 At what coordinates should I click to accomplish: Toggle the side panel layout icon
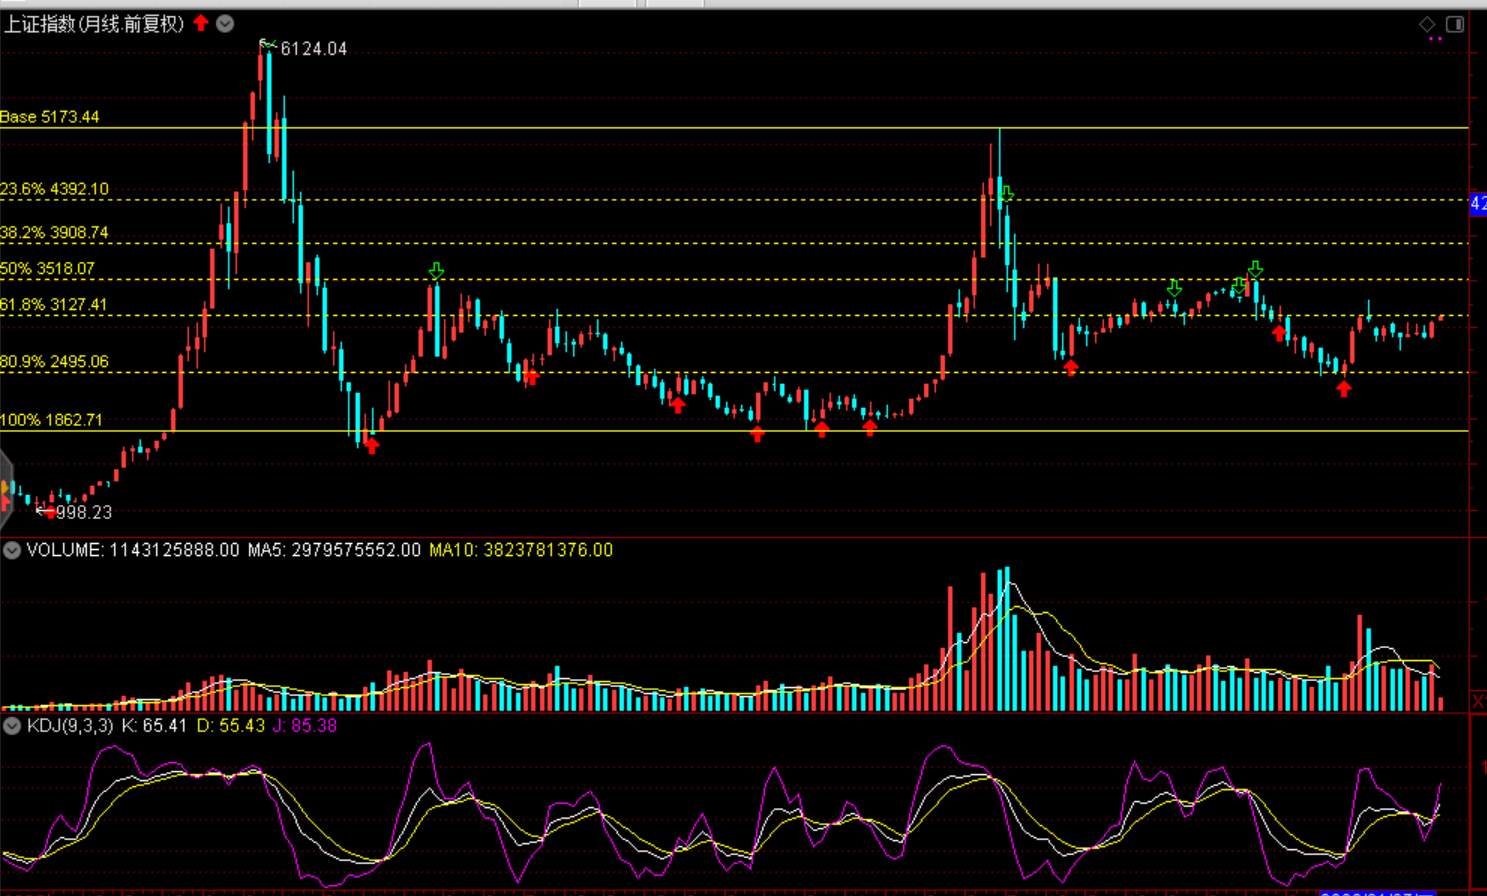(1455, 24)
